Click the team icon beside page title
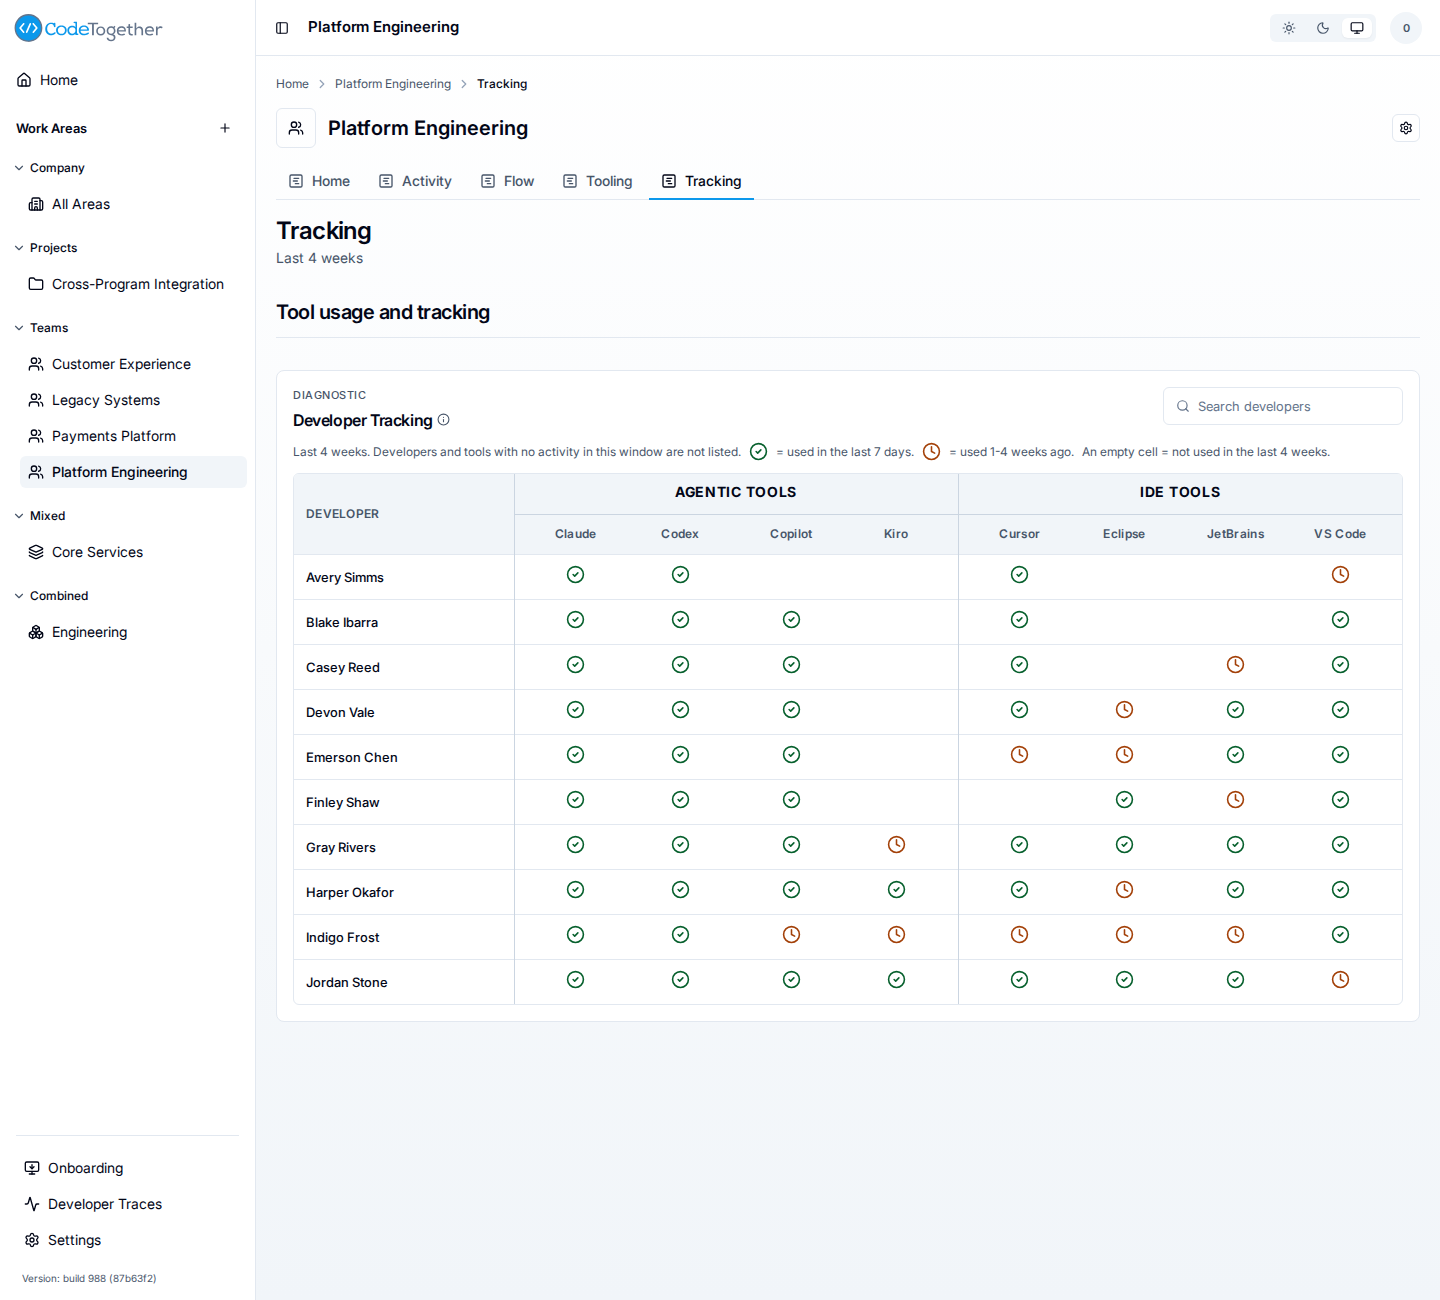The image size is (1440, 1300). (x=296, y=128)
